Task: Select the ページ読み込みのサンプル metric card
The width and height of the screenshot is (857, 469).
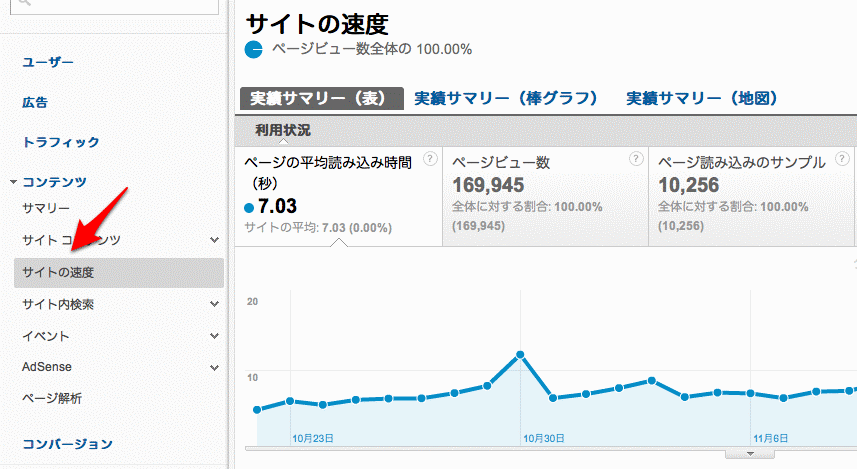Action: (752, 196)
